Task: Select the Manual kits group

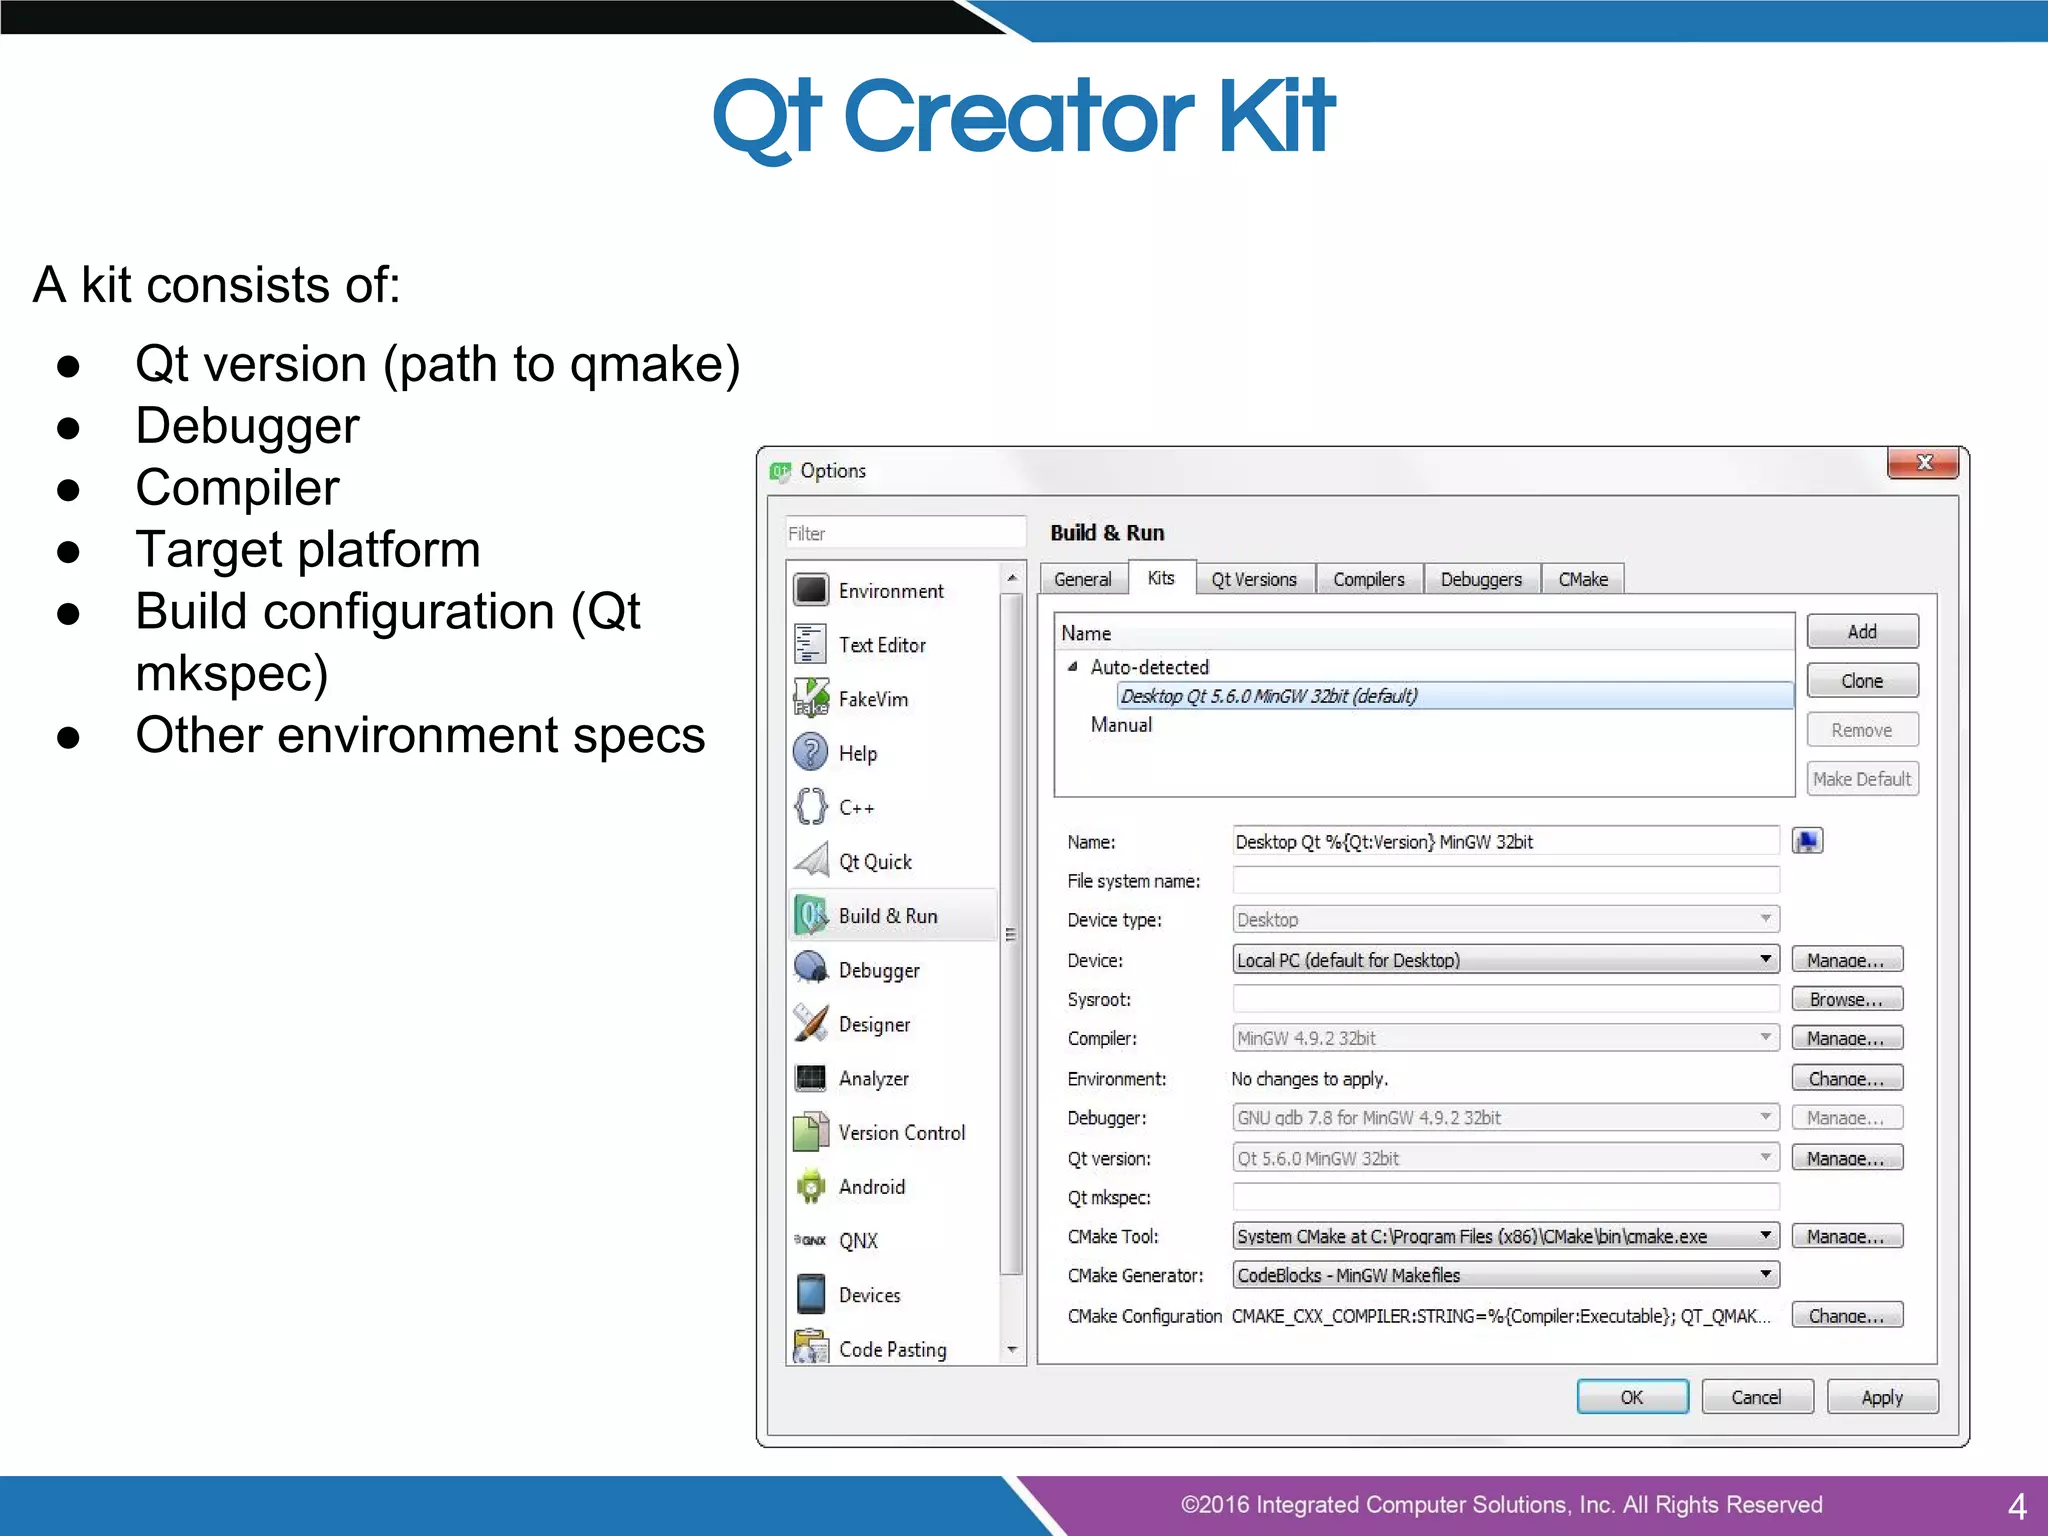Action: click(1121, 724)
